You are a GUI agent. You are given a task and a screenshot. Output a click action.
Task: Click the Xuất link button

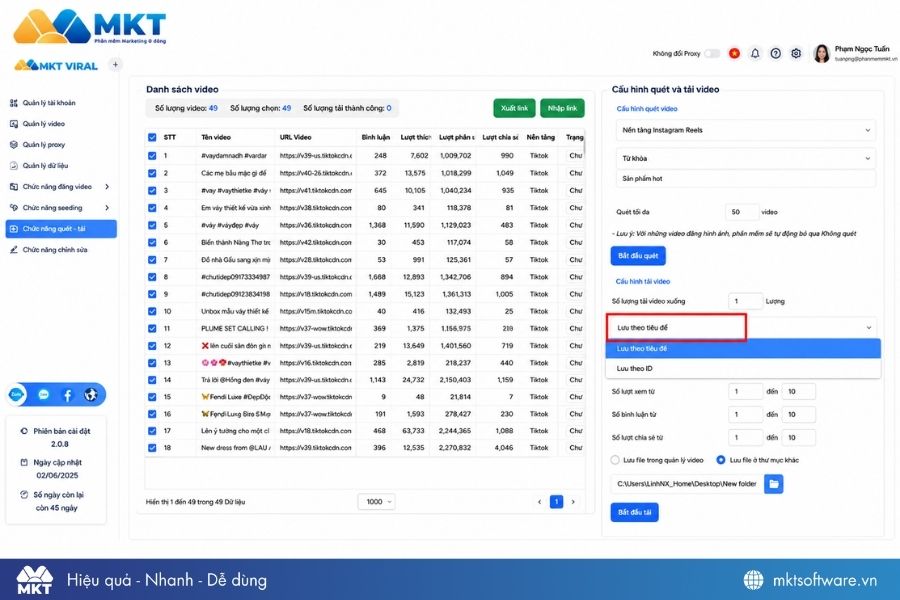click(x=514, y=108)
